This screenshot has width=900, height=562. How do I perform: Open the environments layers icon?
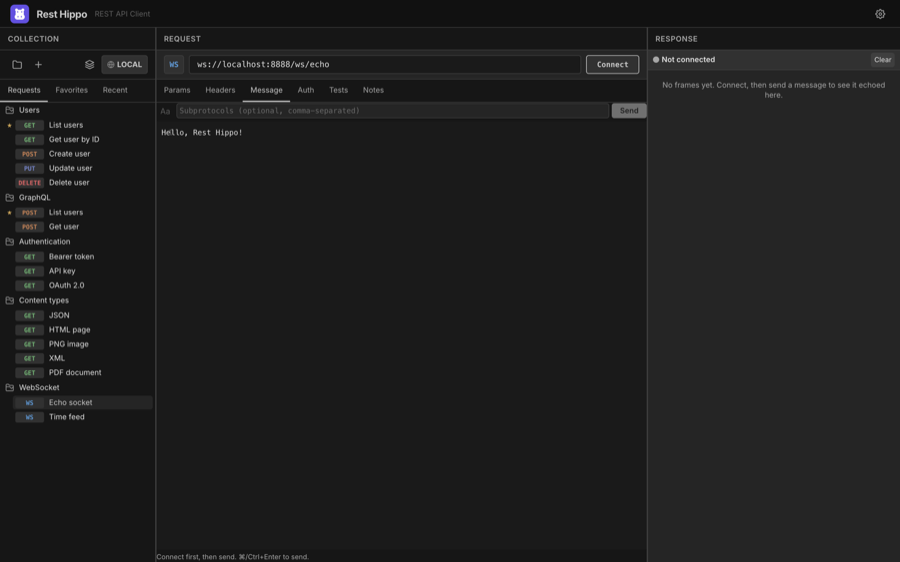pos(90,65)
